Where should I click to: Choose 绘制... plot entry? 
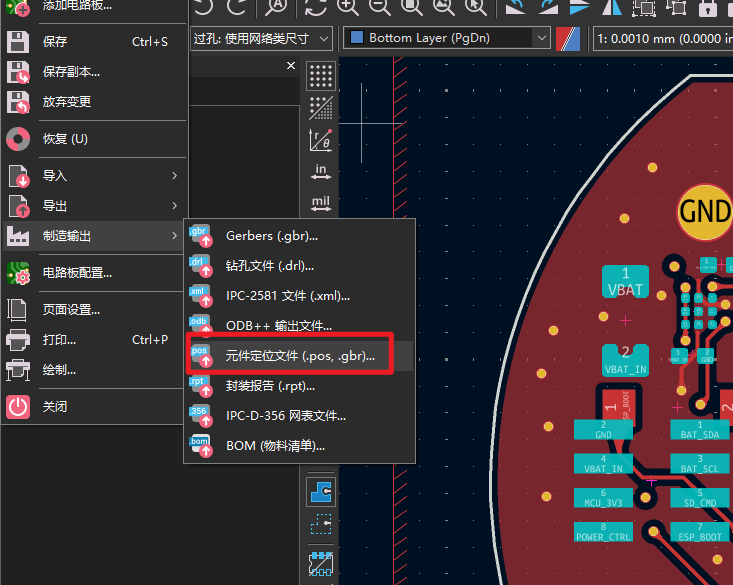[93, 369]
